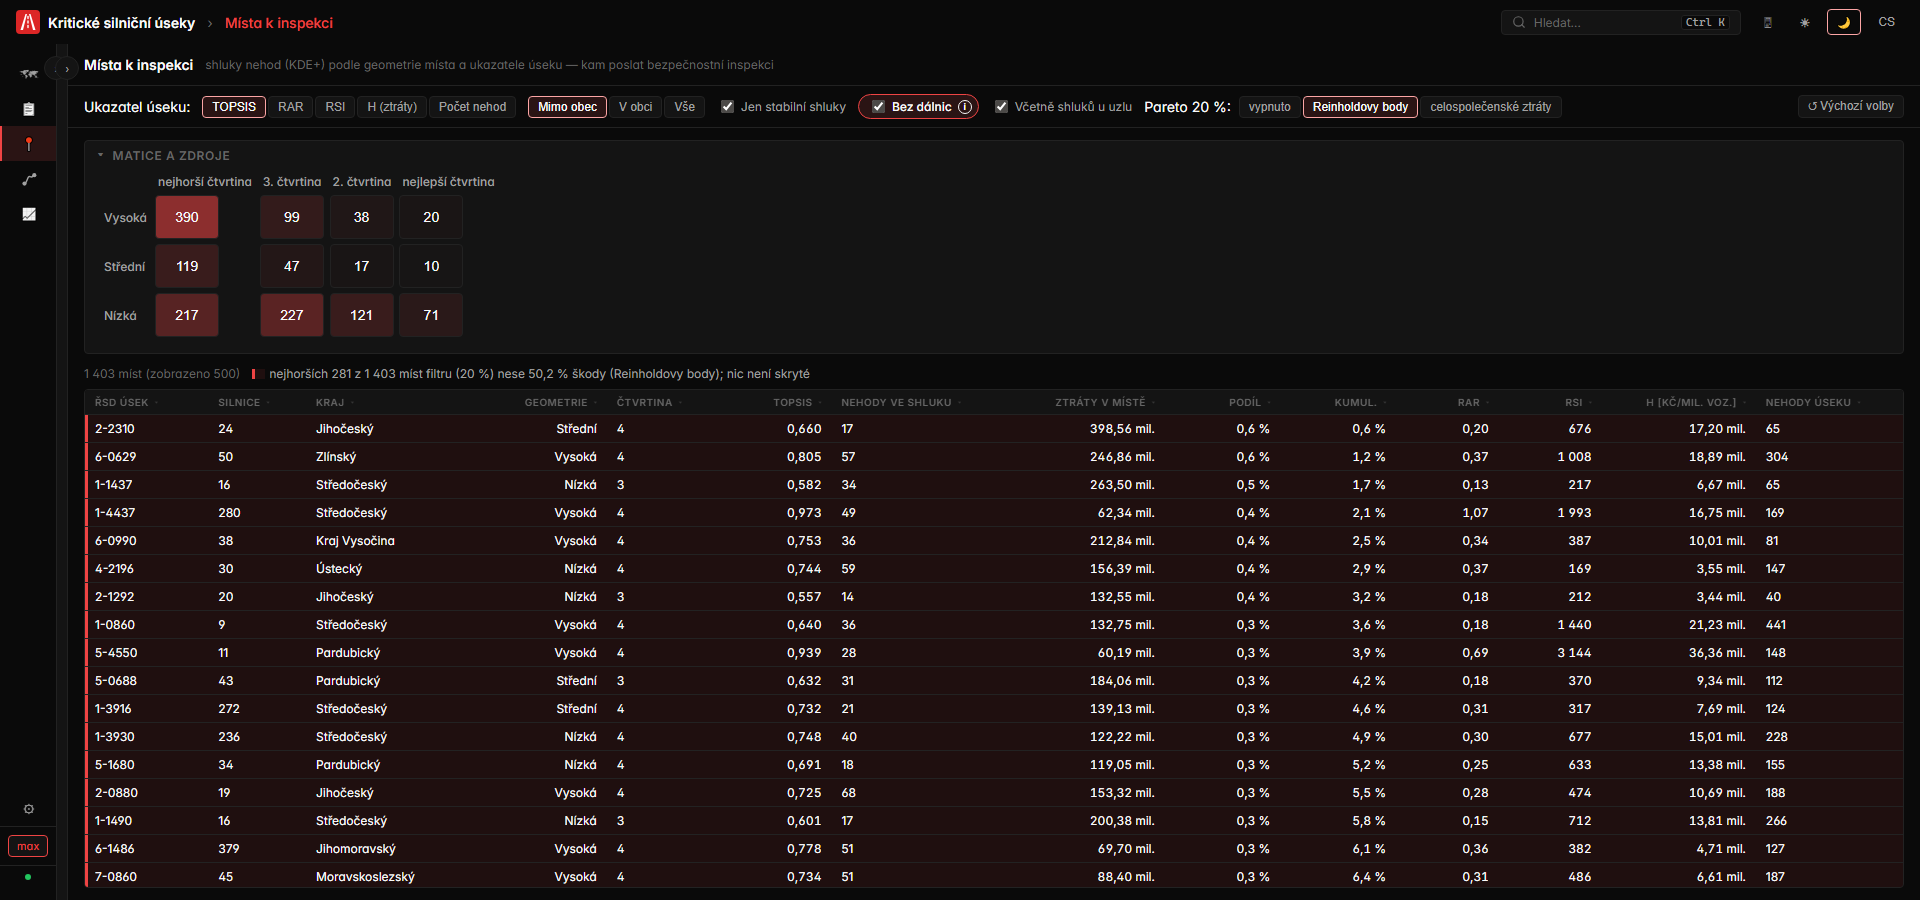
Task: Select Reinholdovy body Pareto option
Action: [x=1360, y=107]
